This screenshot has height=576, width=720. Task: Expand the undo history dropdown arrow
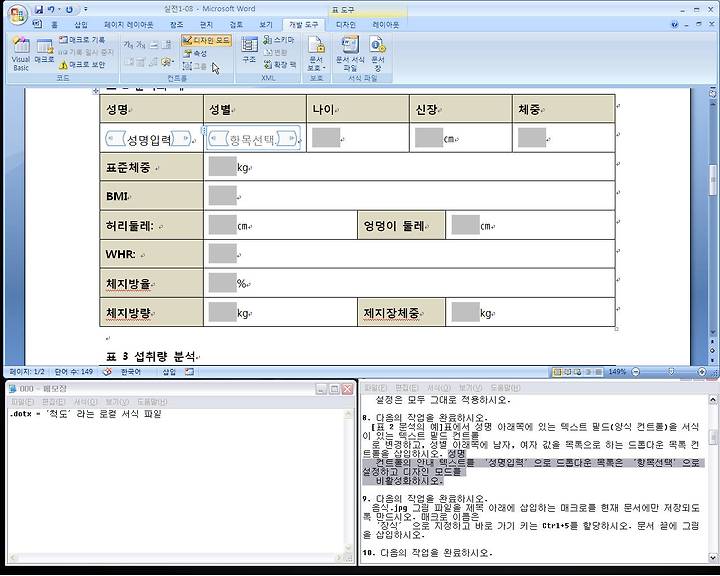pos(59,9)
